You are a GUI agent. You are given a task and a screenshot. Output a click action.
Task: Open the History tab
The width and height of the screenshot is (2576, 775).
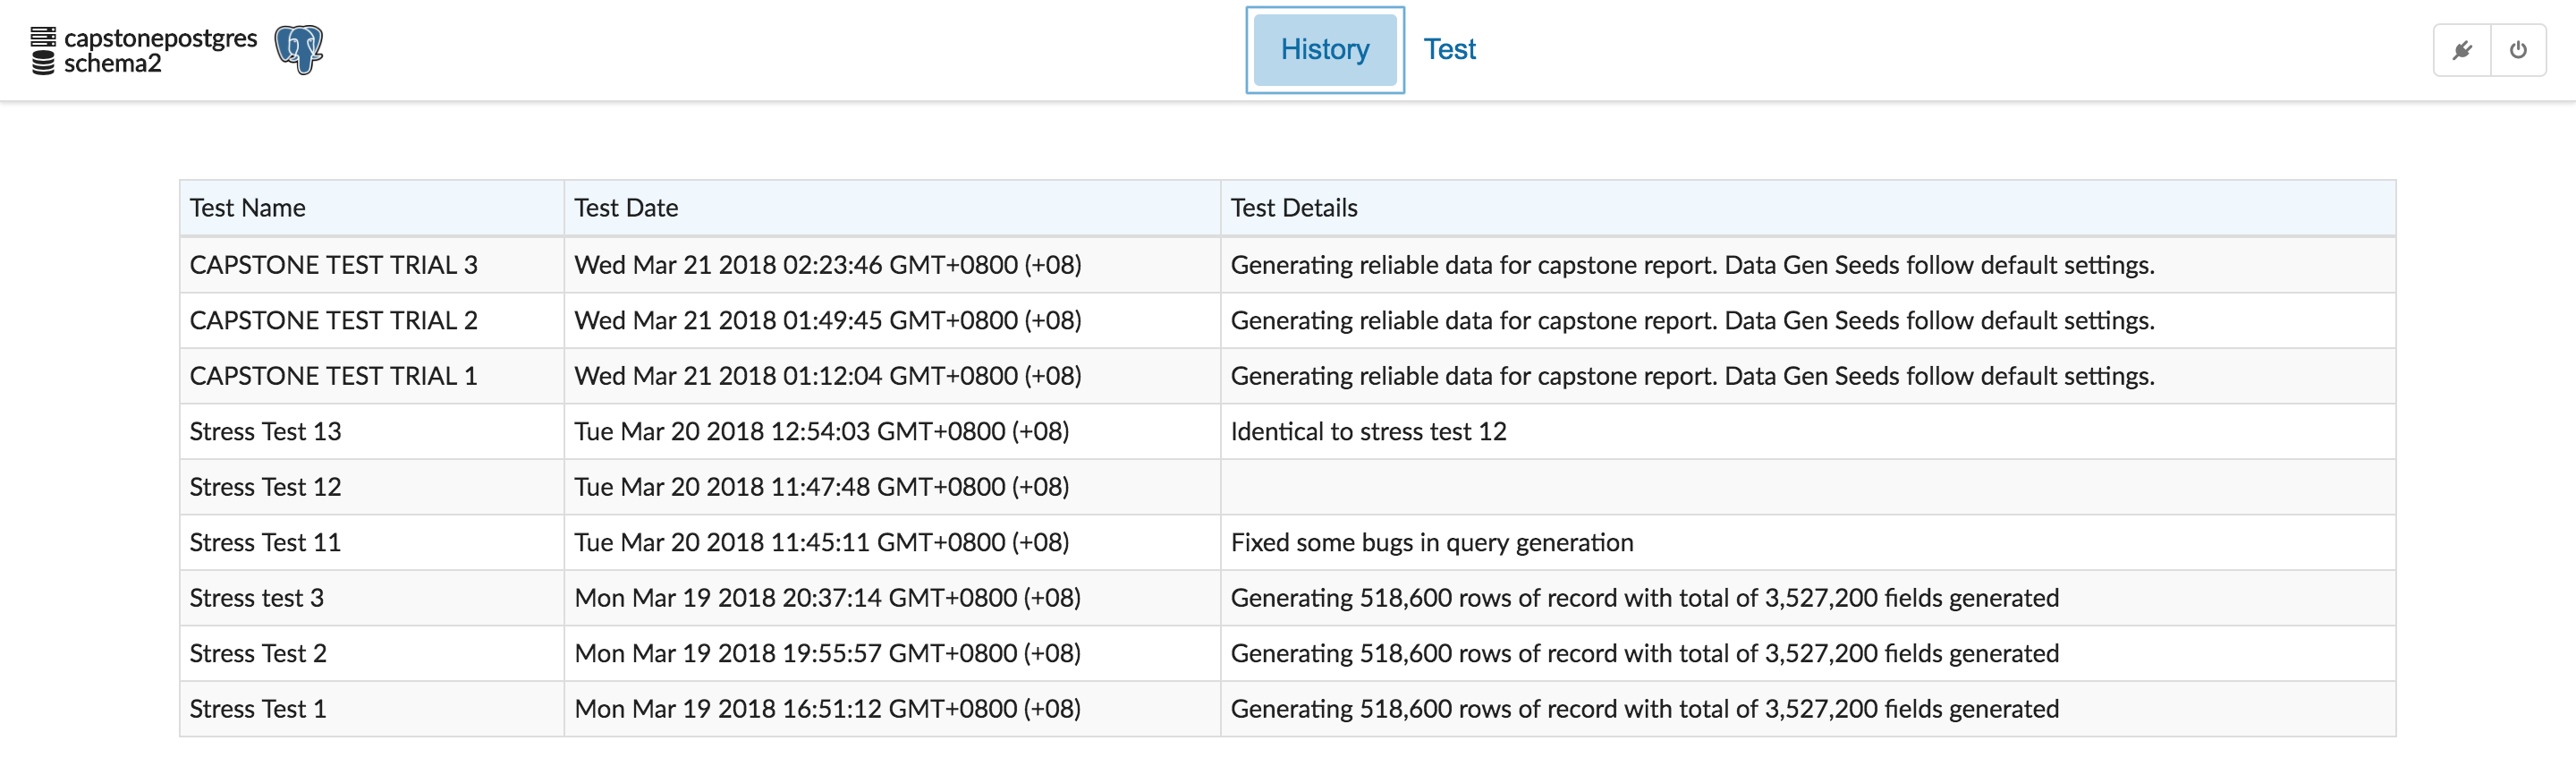pyautogui.click(x=1324, y=50)
